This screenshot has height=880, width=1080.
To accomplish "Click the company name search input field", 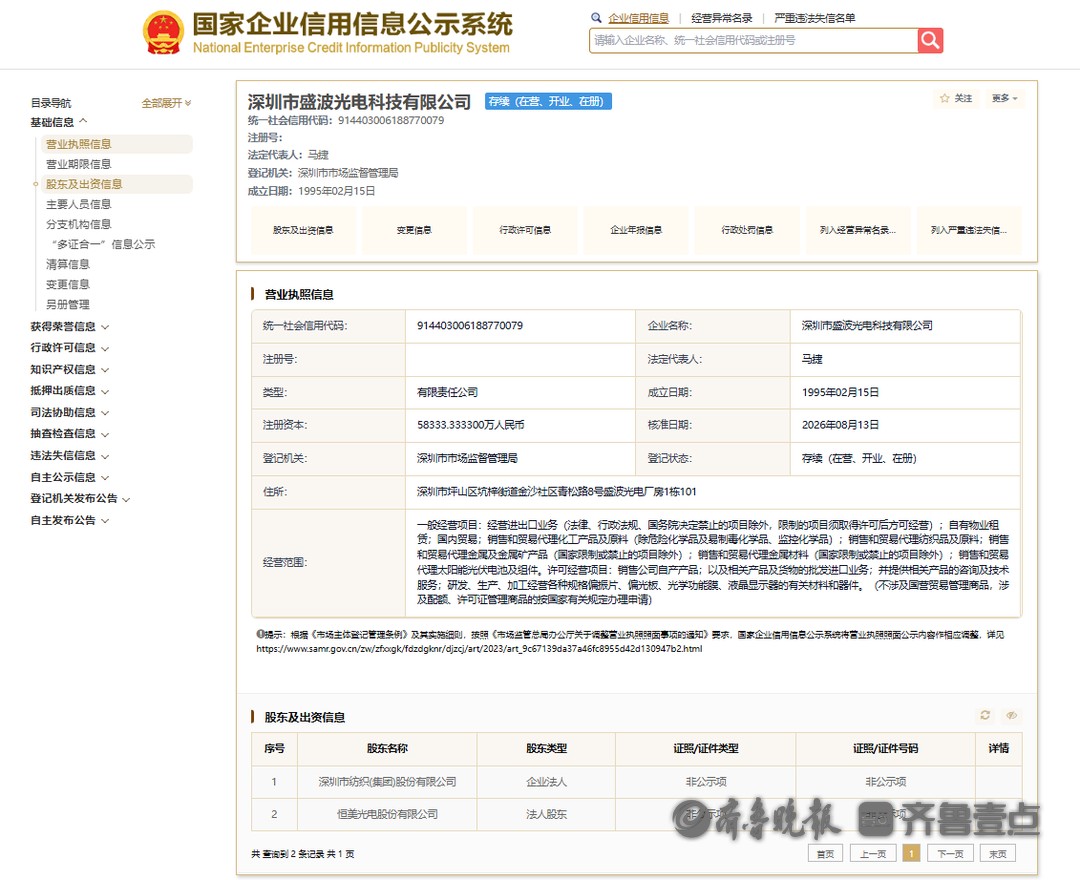I will click(754, 41).
